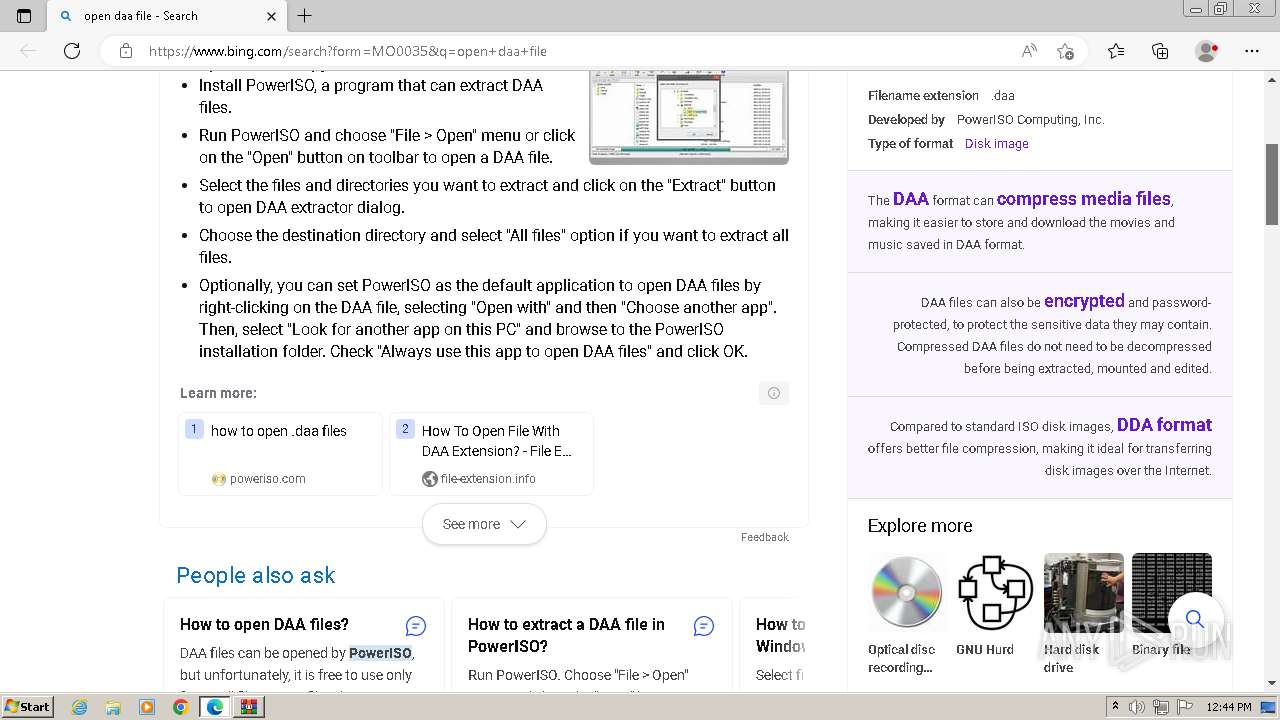Viewport: 1280px width, 720px height.
Task: Click 'encrypted' highlighted text
Action: 1084,301
